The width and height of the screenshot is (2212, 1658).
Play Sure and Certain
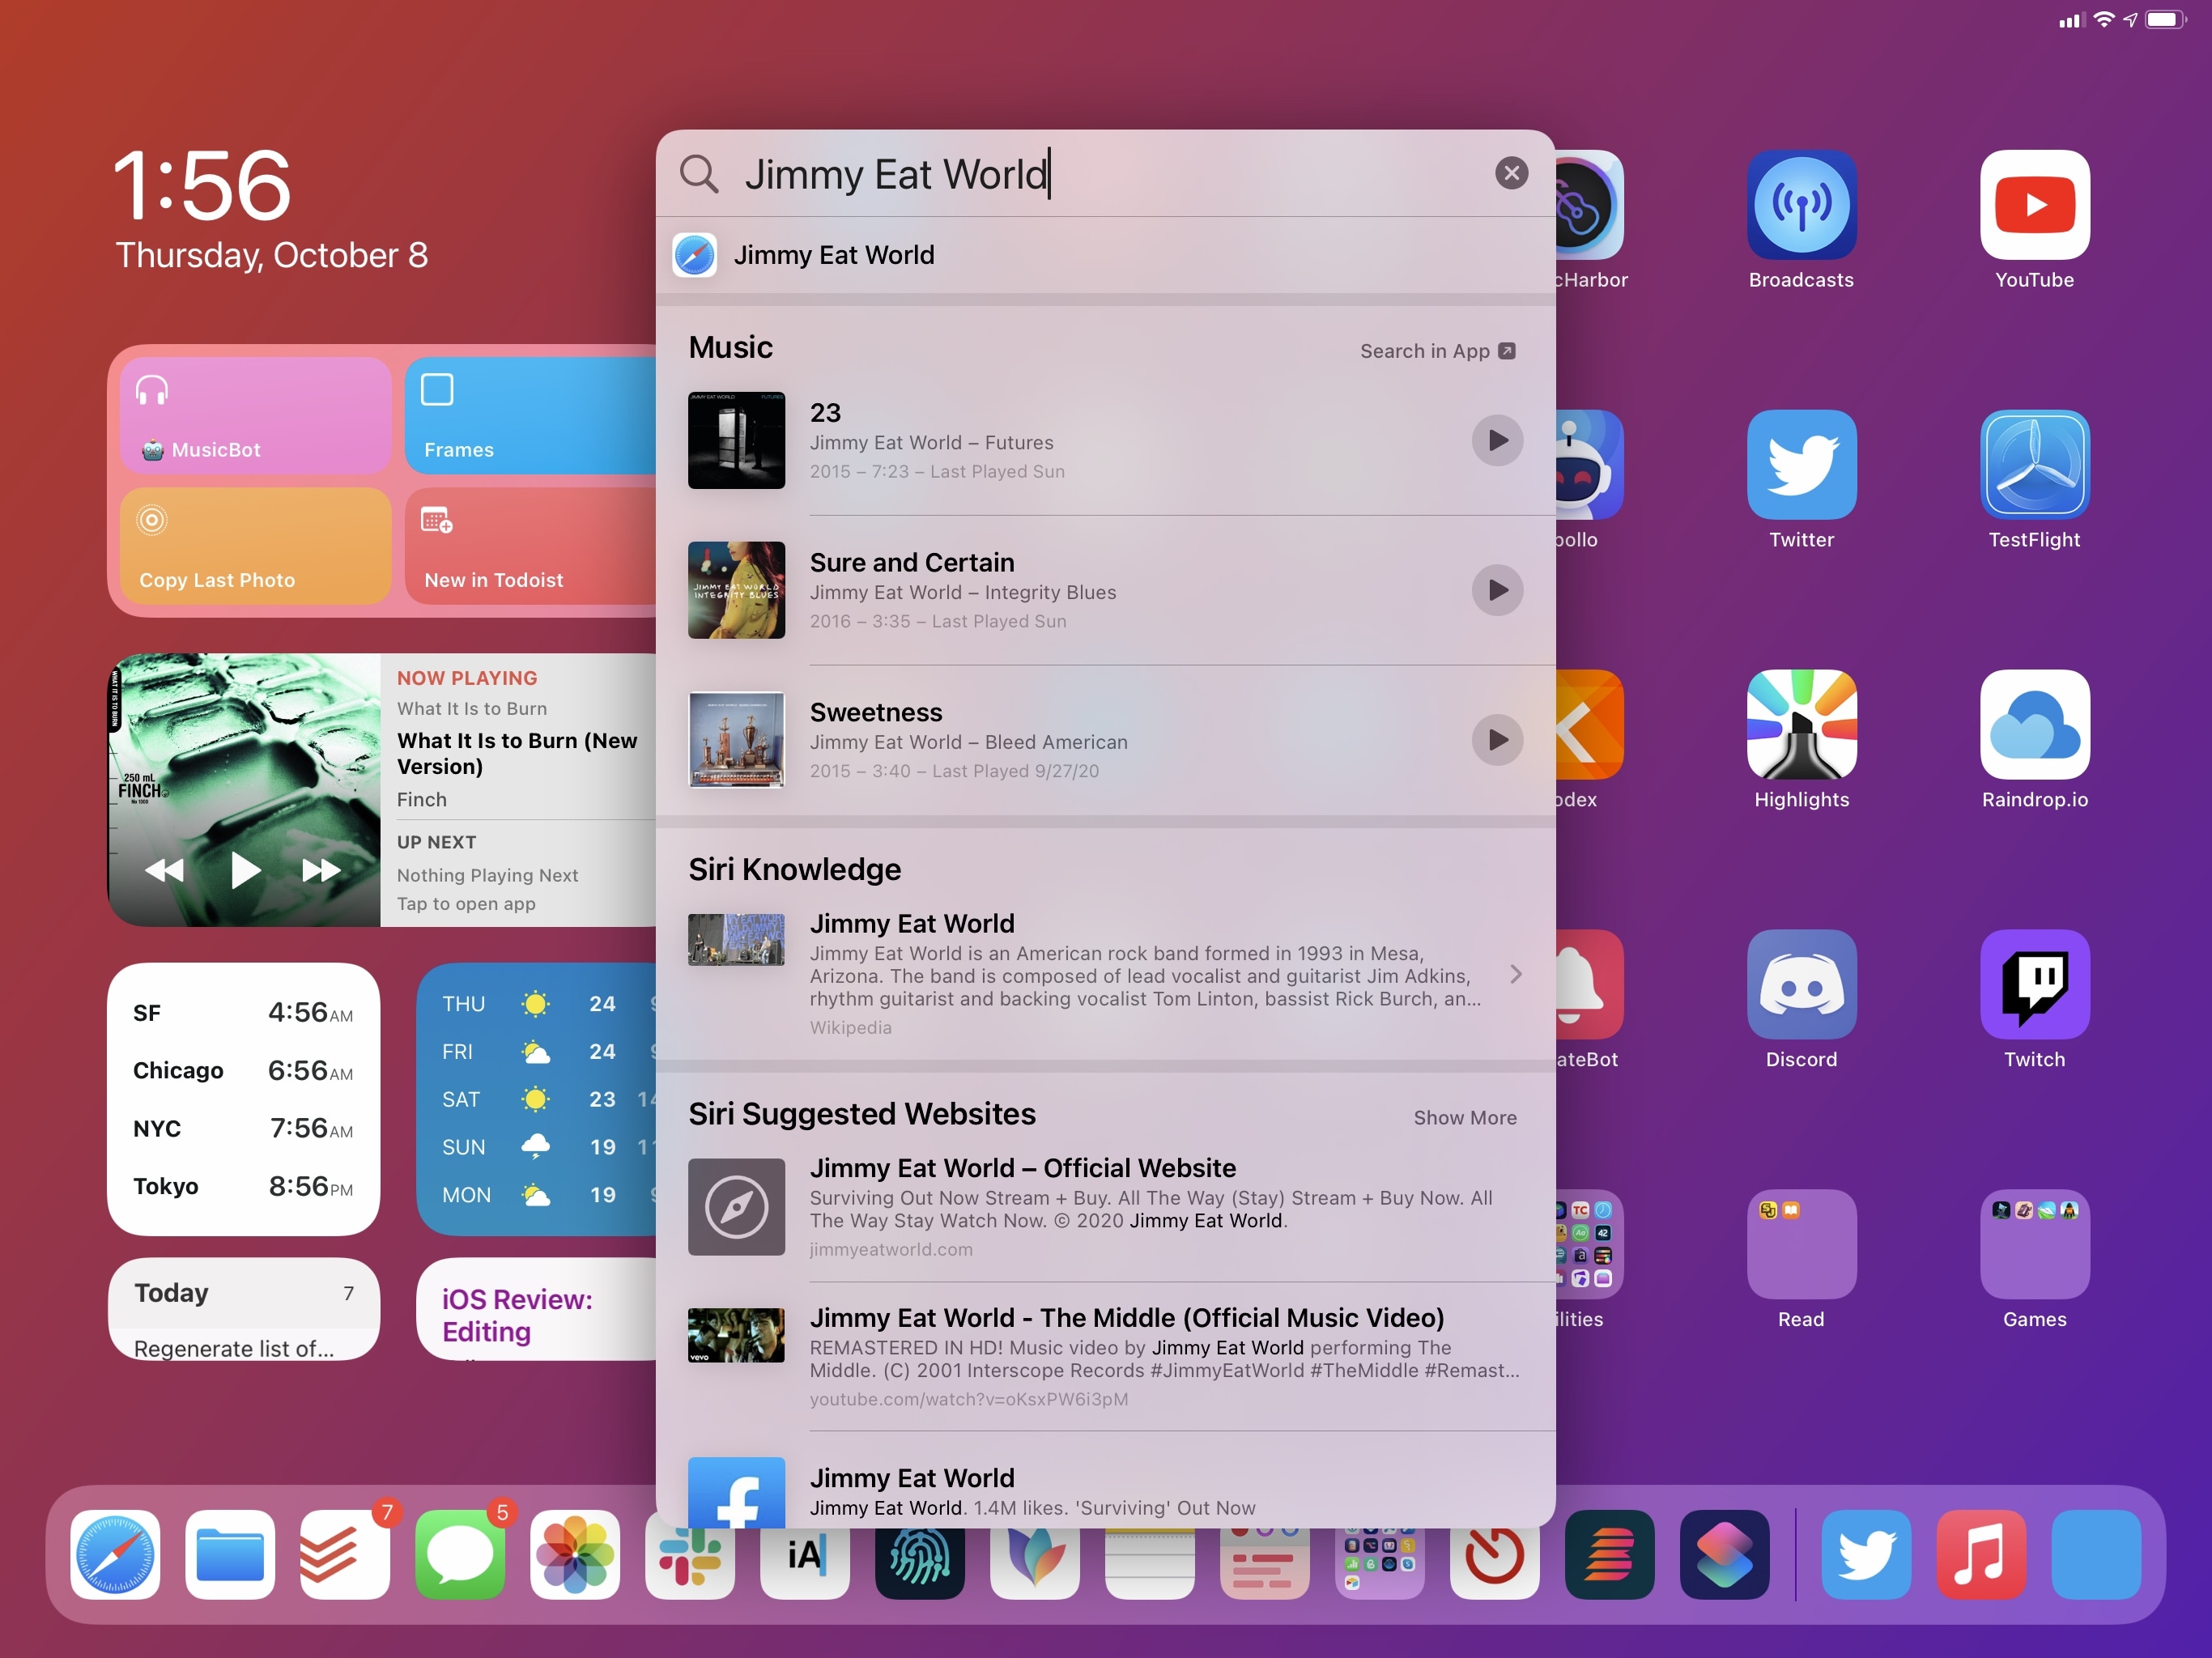tap(1497, 590)
